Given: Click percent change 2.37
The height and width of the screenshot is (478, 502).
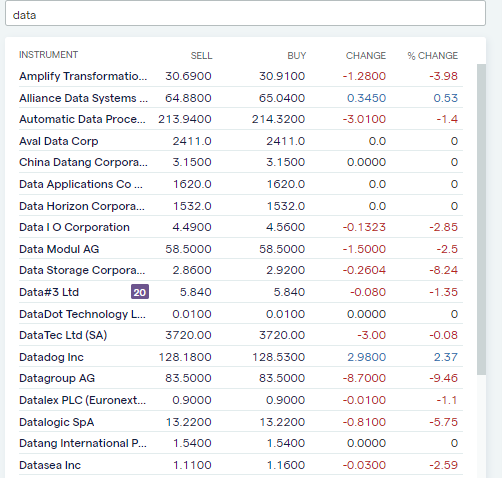Looking at the screenshot, I should pyautogui.click(x=446, y=357).
